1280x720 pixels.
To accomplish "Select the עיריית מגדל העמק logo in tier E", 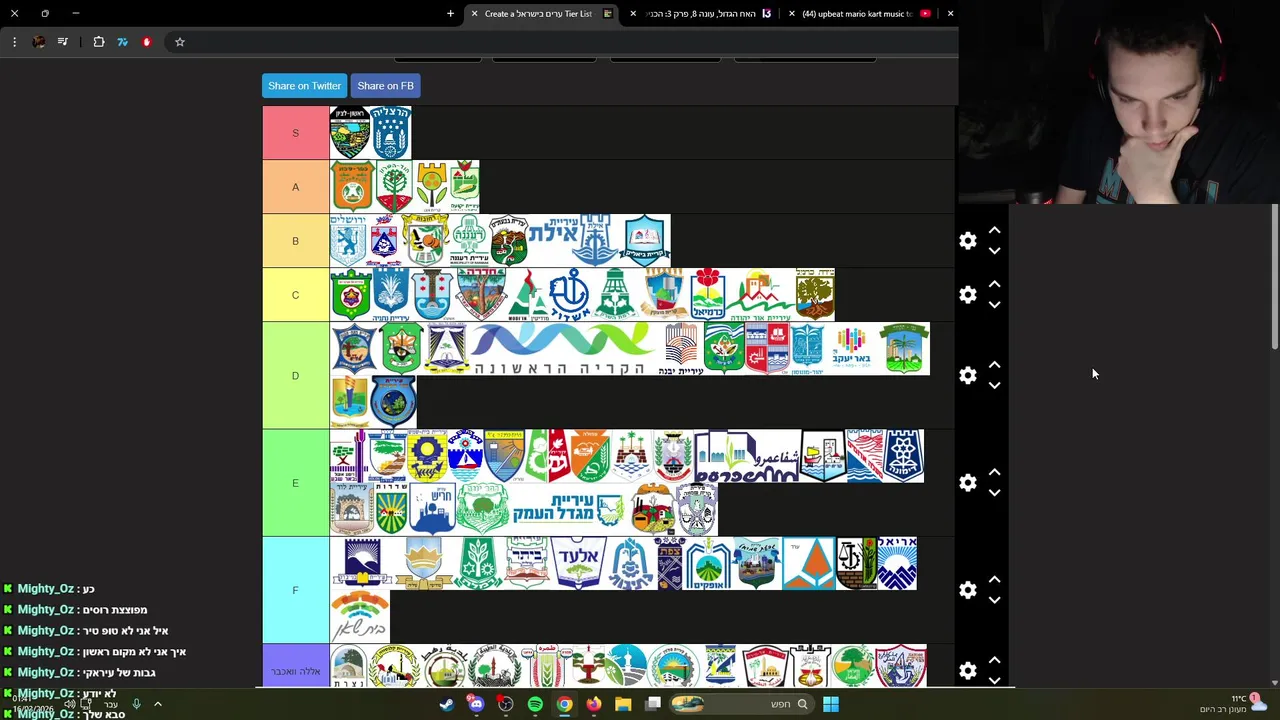I will tap(567, 510).
